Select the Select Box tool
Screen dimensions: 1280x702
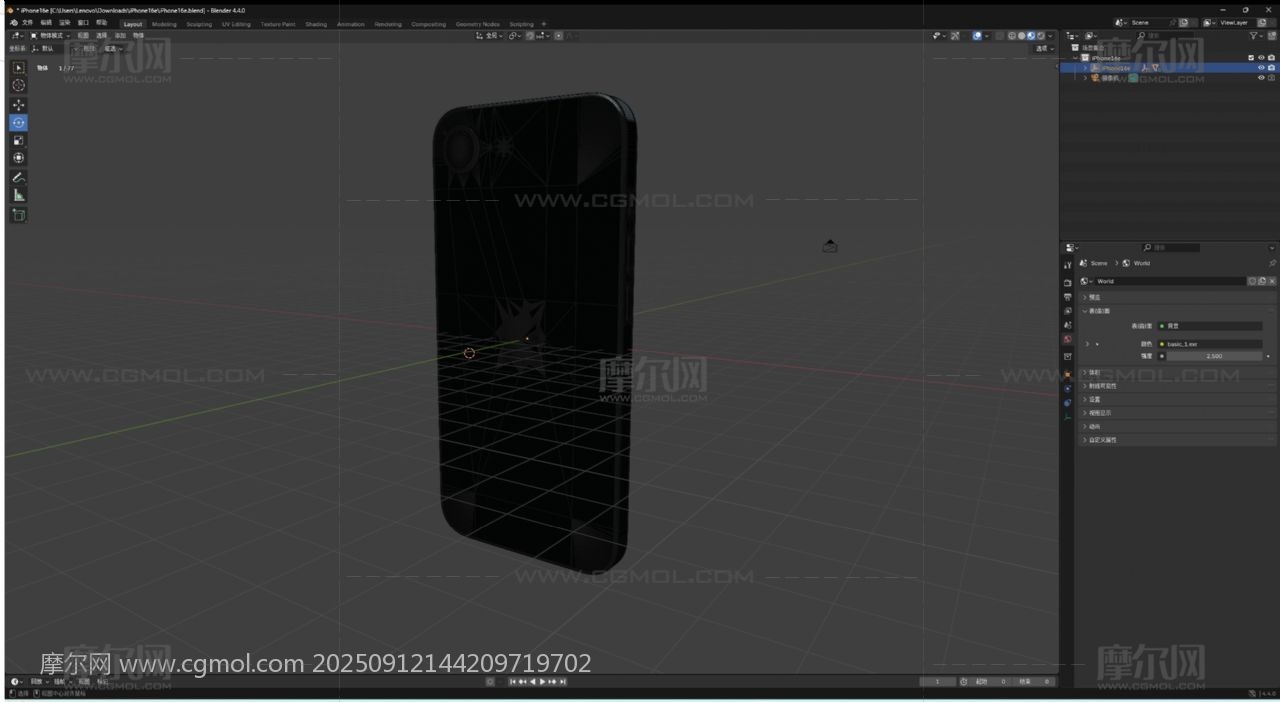click(x=18, y=67)
